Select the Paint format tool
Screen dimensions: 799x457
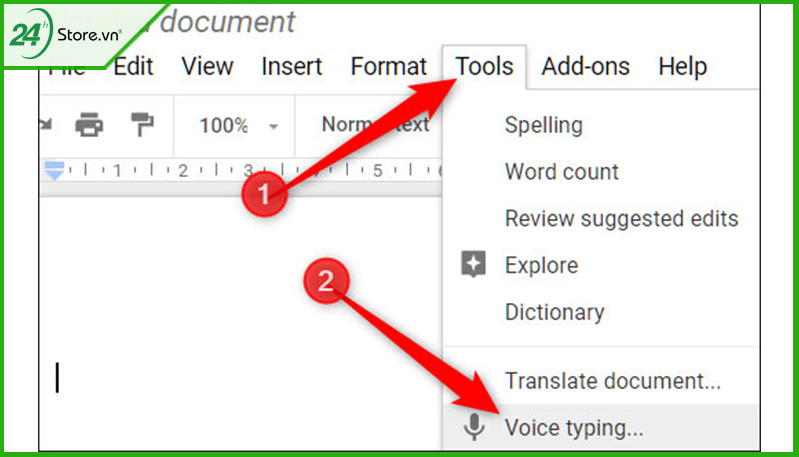click(142, 125)
